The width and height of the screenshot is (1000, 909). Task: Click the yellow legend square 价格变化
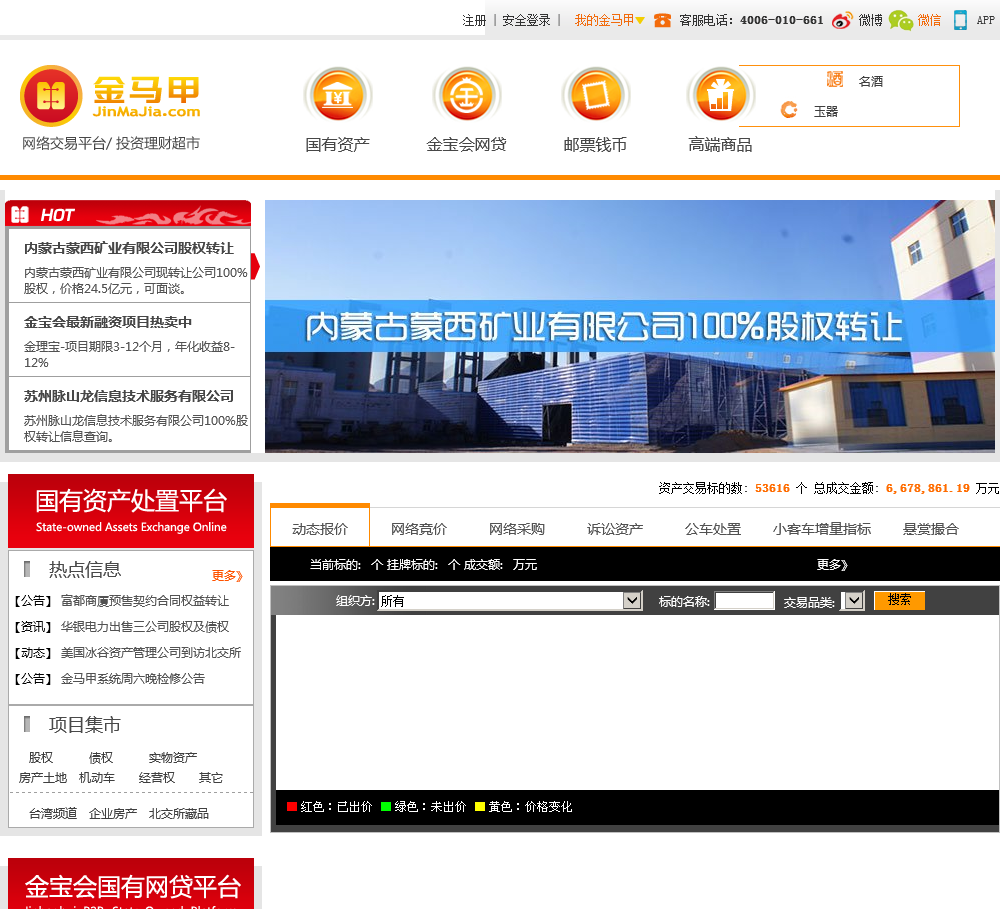coord(480,806)
